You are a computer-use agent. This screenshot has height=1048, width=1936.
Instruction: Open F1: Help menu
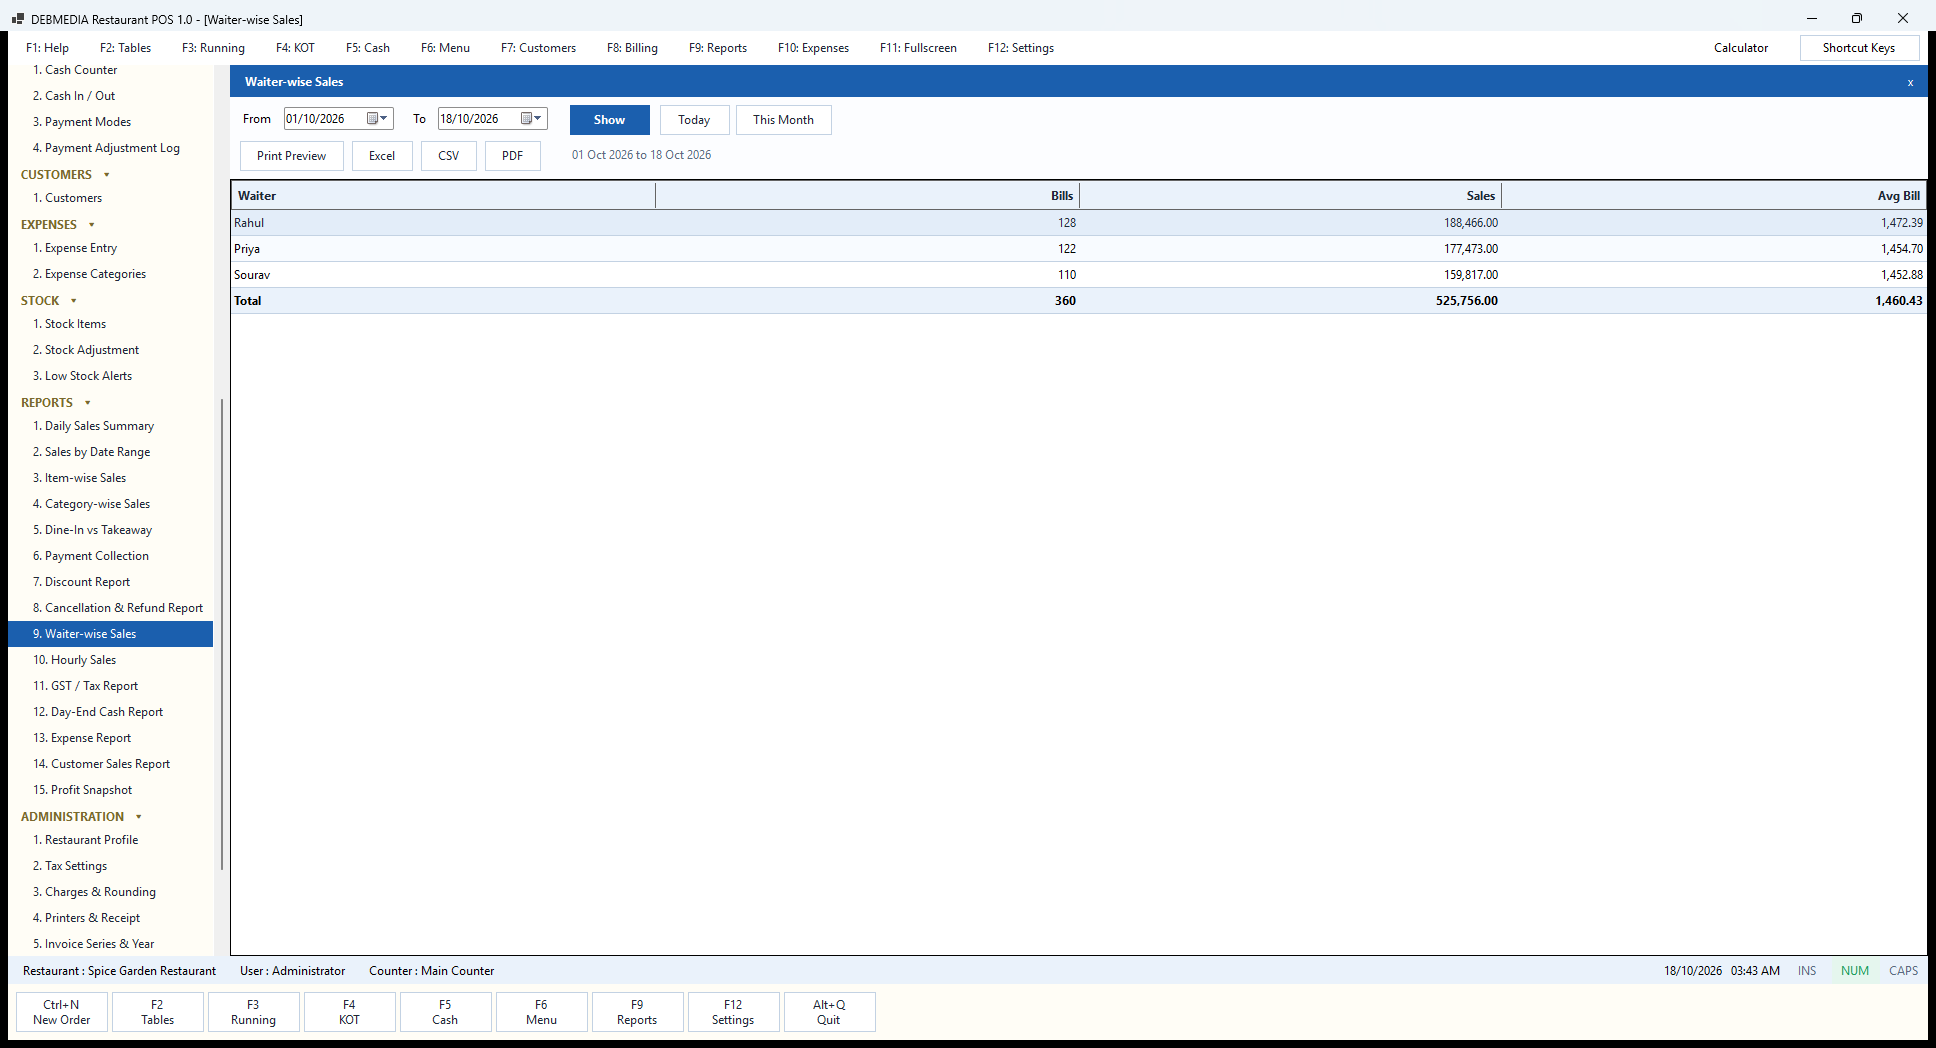47,48
